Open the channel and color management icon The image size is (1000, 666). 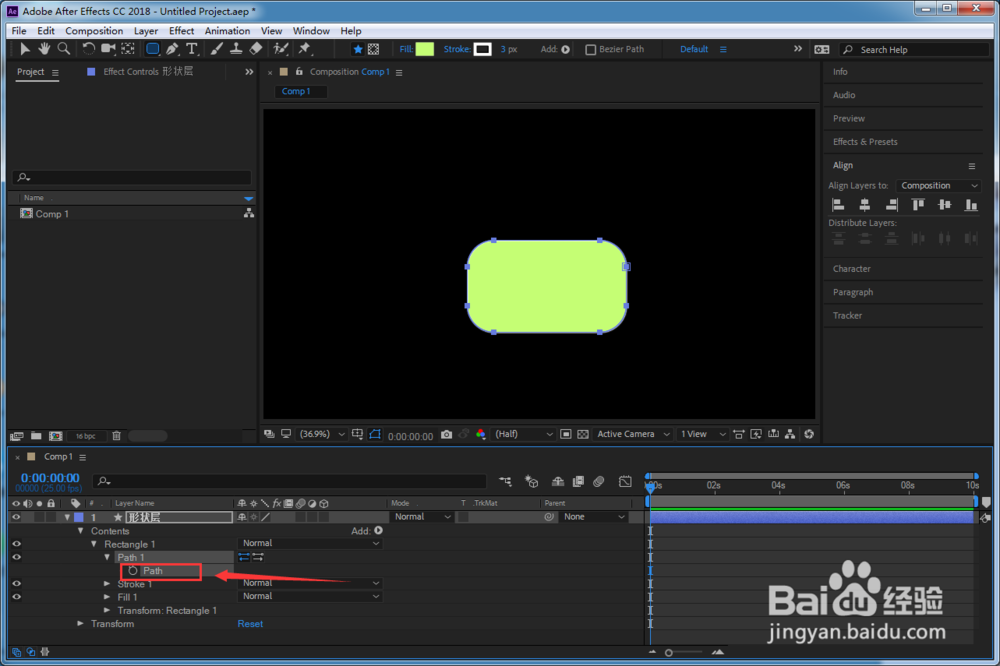point(481,434)
